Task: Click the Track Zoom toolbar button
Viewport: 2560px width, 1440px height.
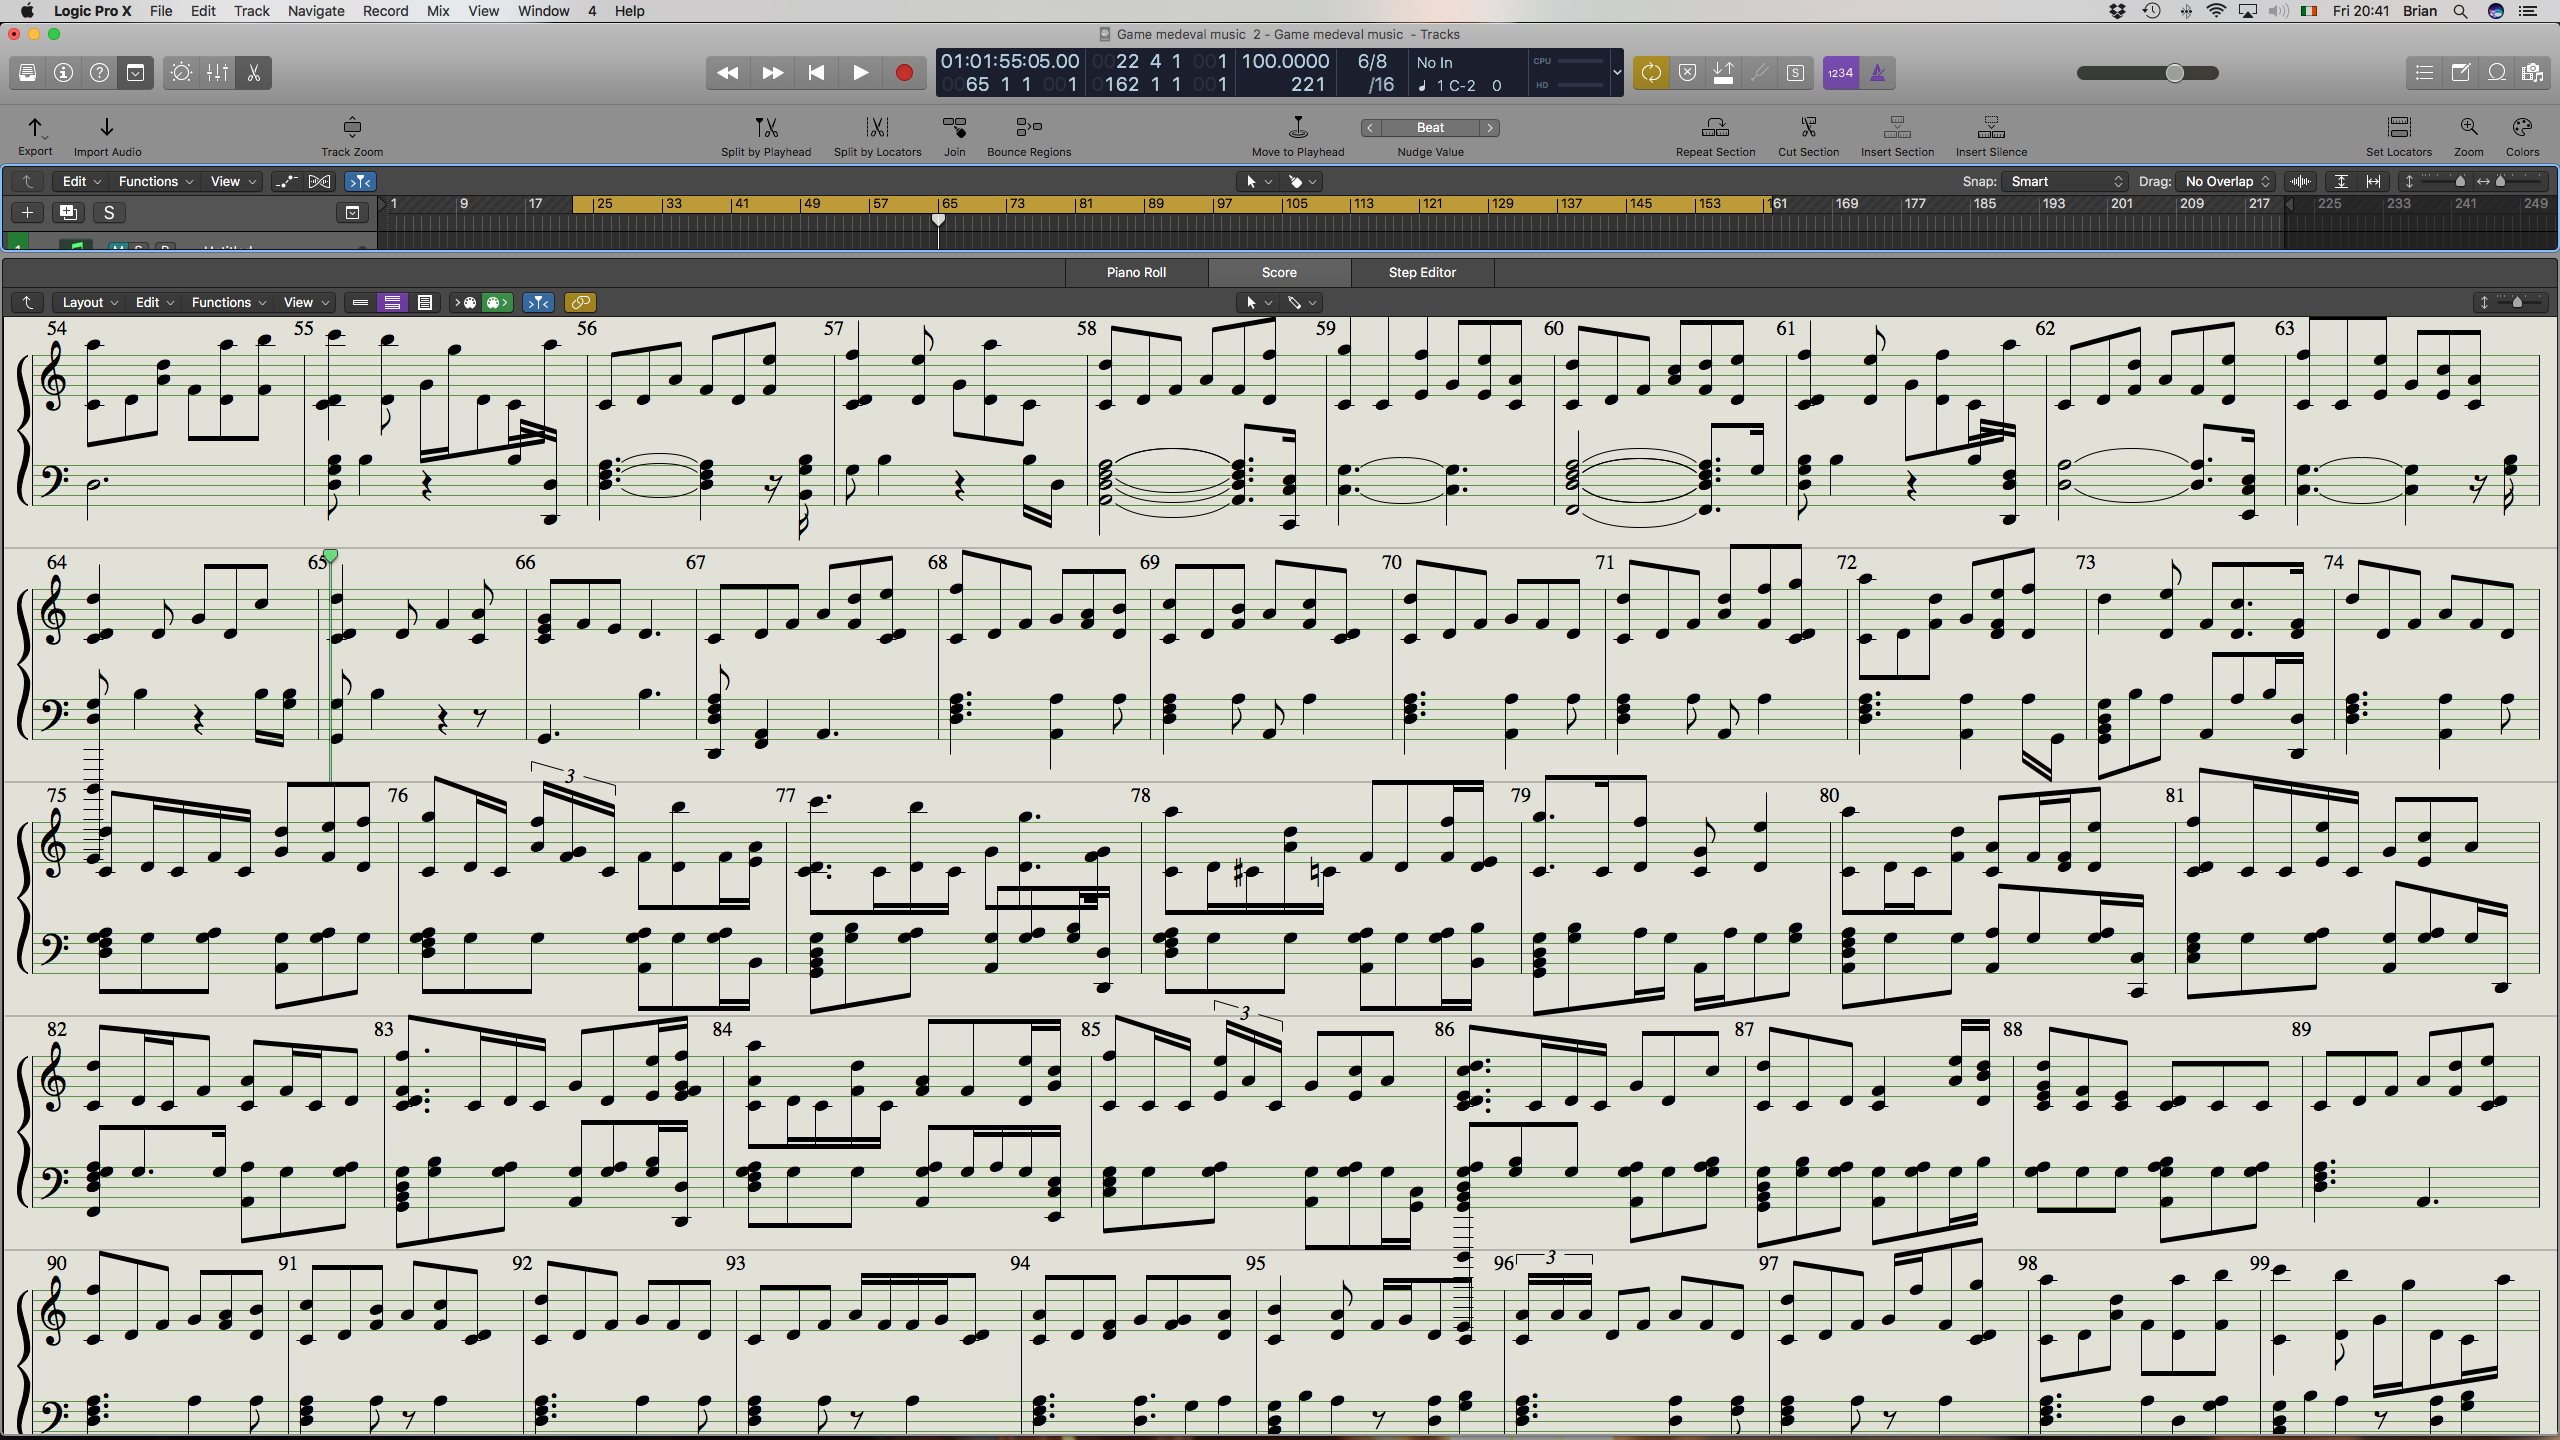Action: [352, 136]
